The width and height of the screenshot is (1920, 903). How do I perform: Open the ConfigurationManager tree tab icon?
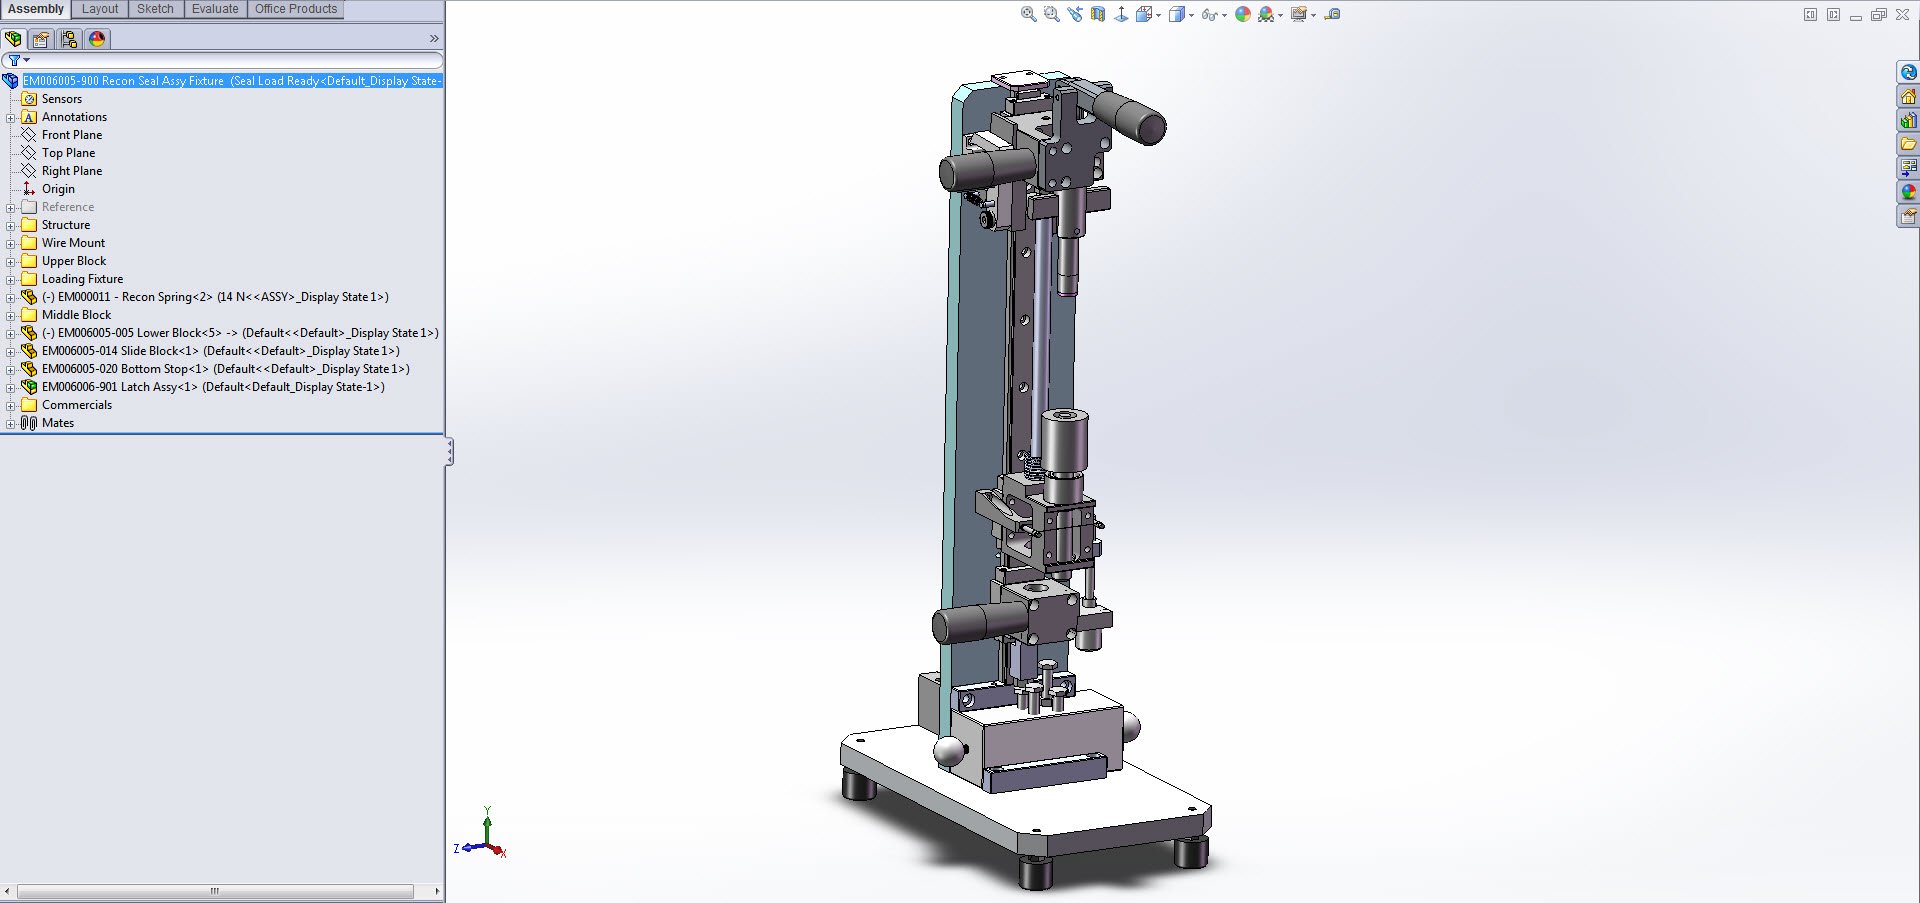(x=68, y=39)
